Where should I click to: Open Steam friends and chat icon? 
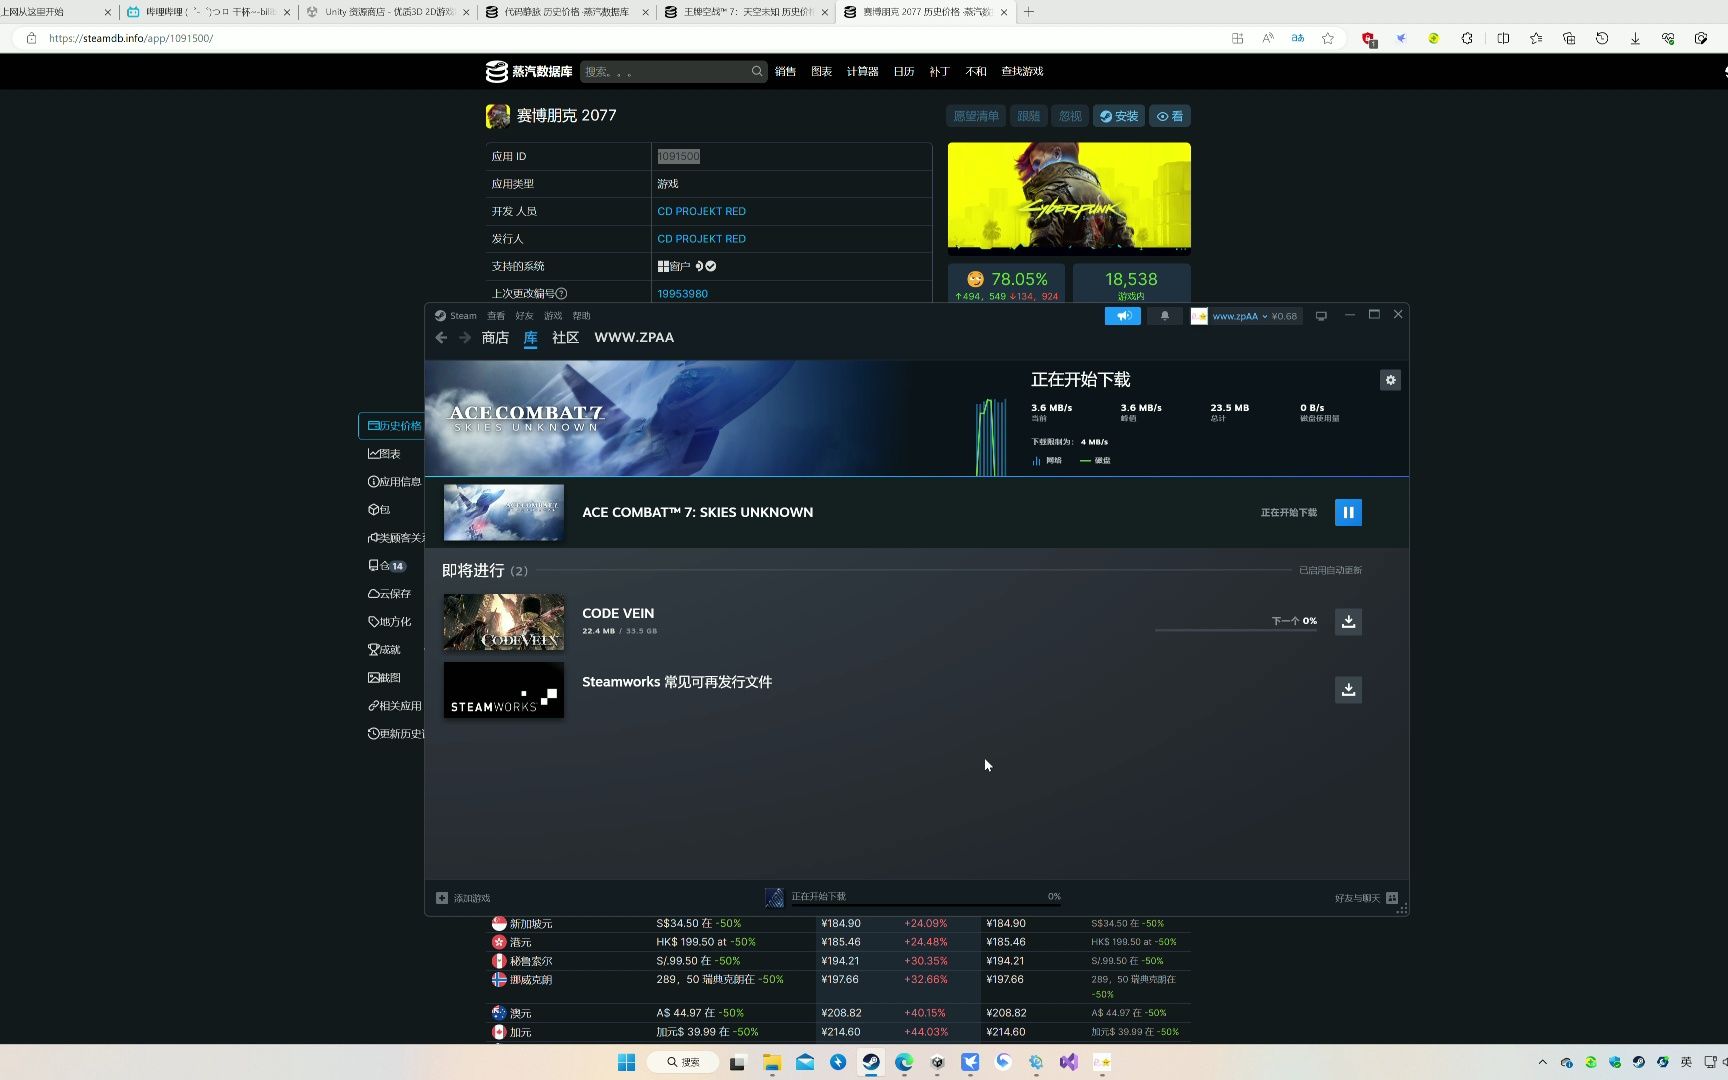(x=1392, y=898)
